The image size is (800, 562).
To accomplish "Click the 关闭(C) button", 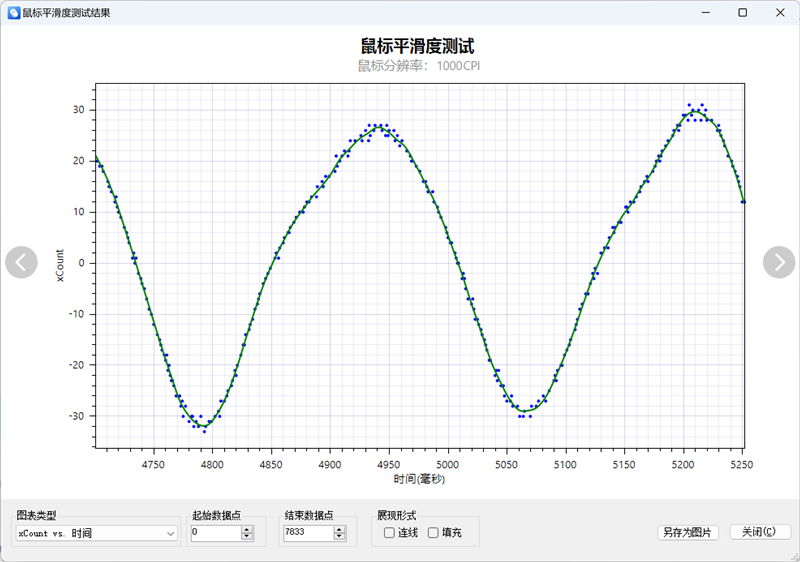I will (760, 533).
